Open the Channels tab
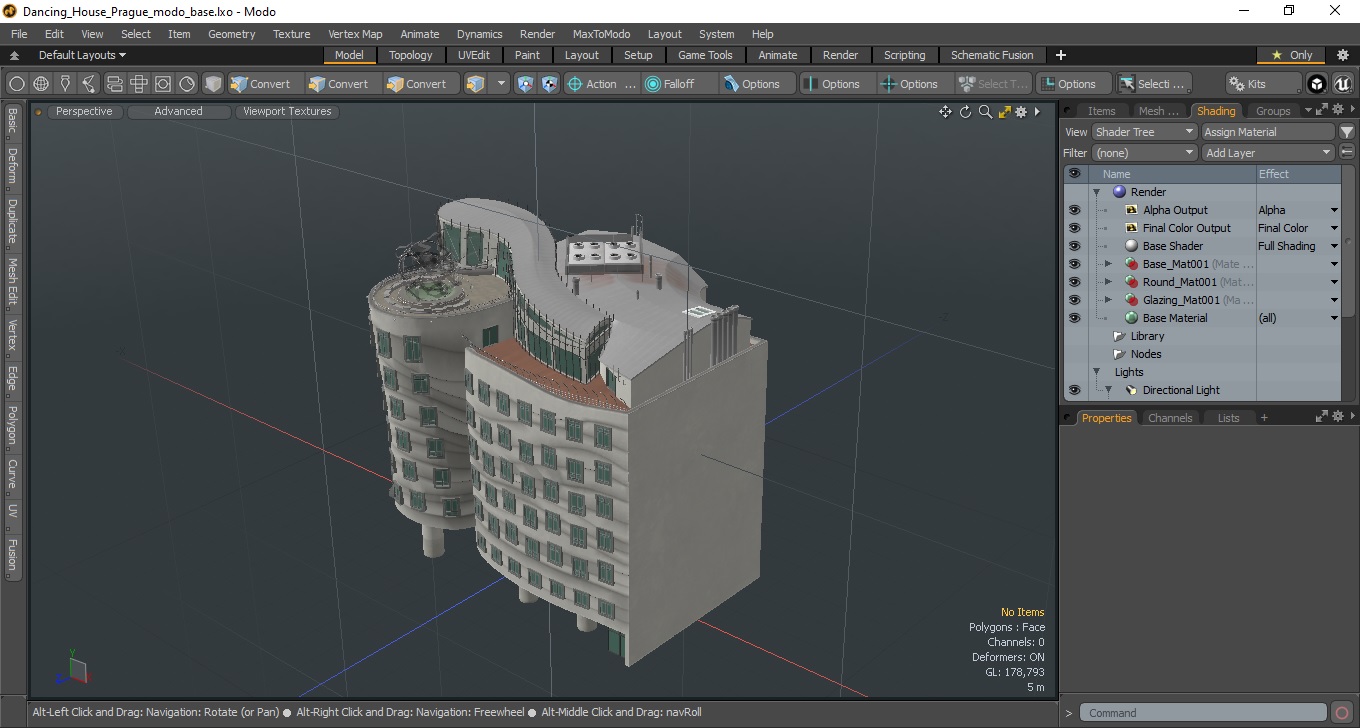1360x728 pixels. (x=1170, y=418)
